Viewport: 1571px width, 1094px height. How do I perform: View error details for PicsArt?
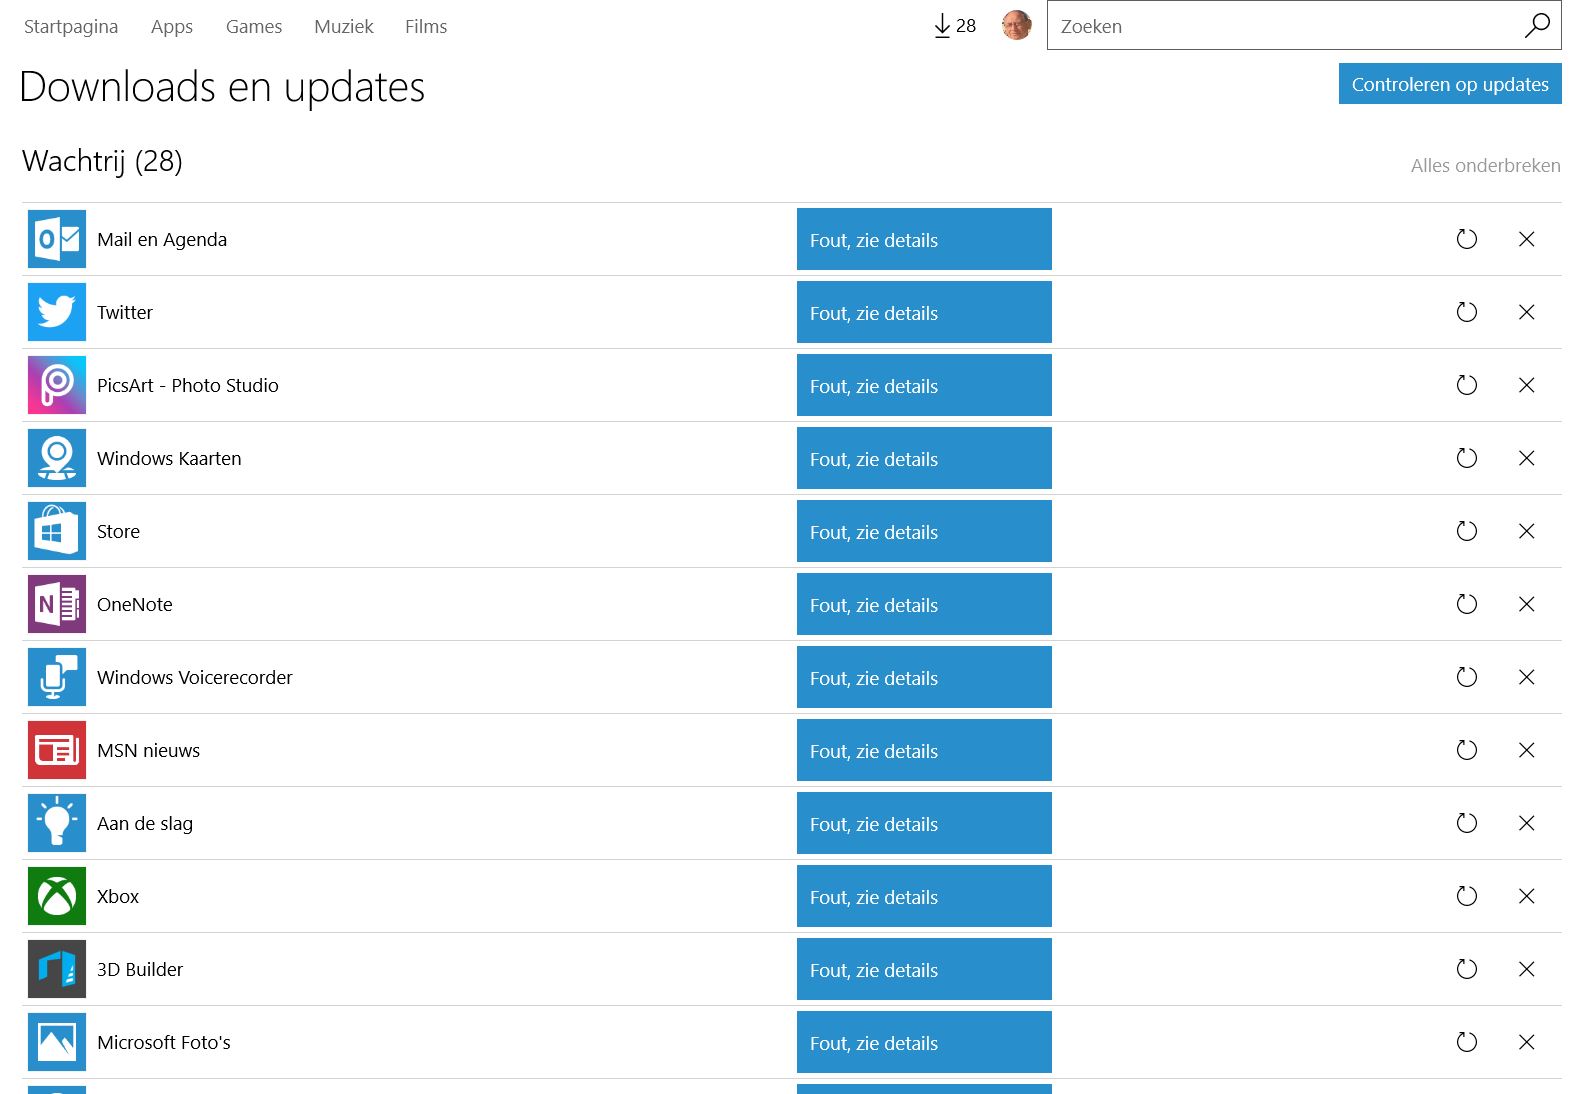[x=924, y=385]
